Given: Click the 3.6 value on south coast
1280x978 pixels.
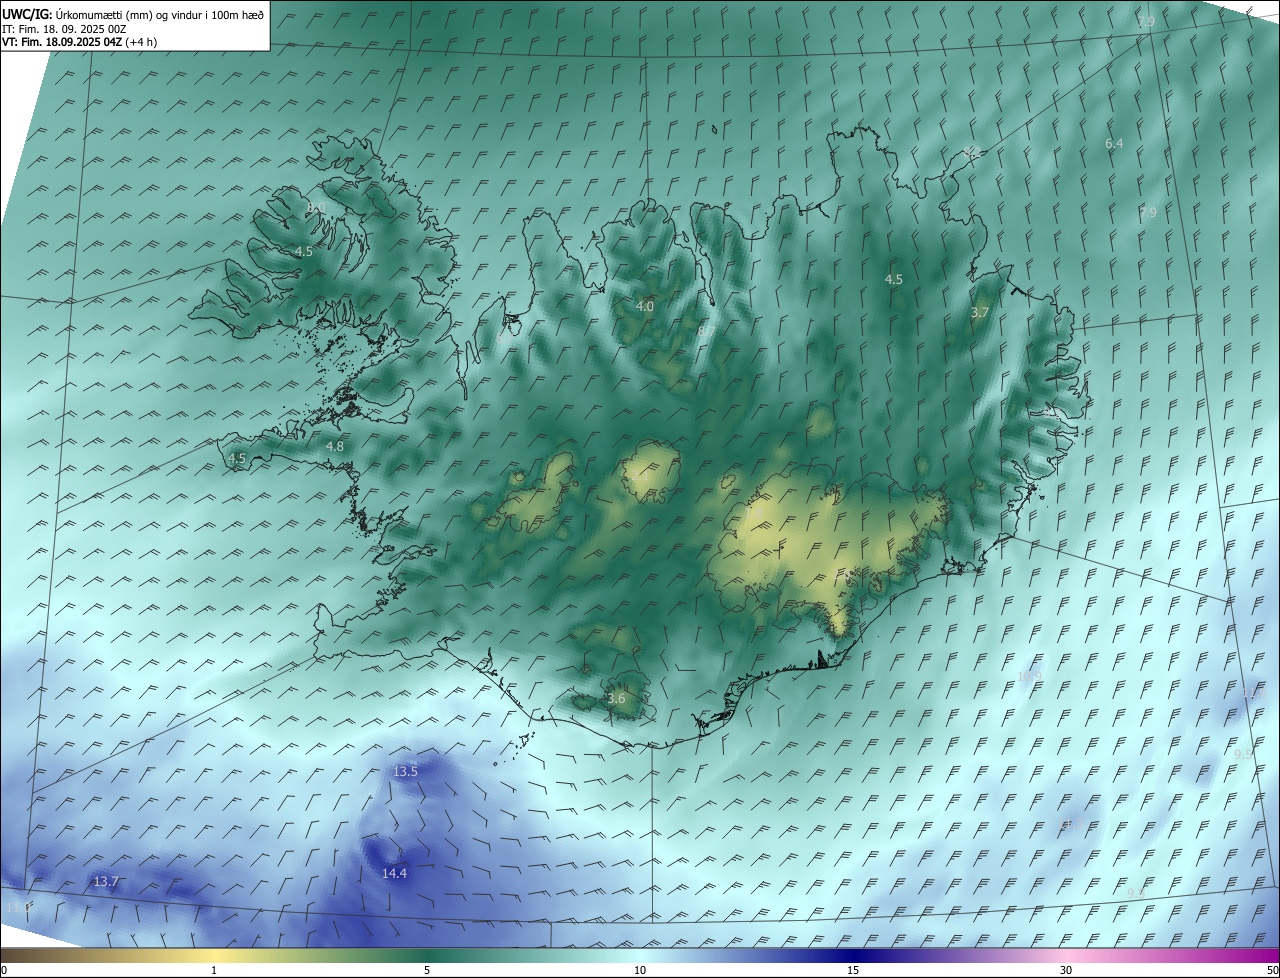Looking at the screenshot, I should pos(616,698).
